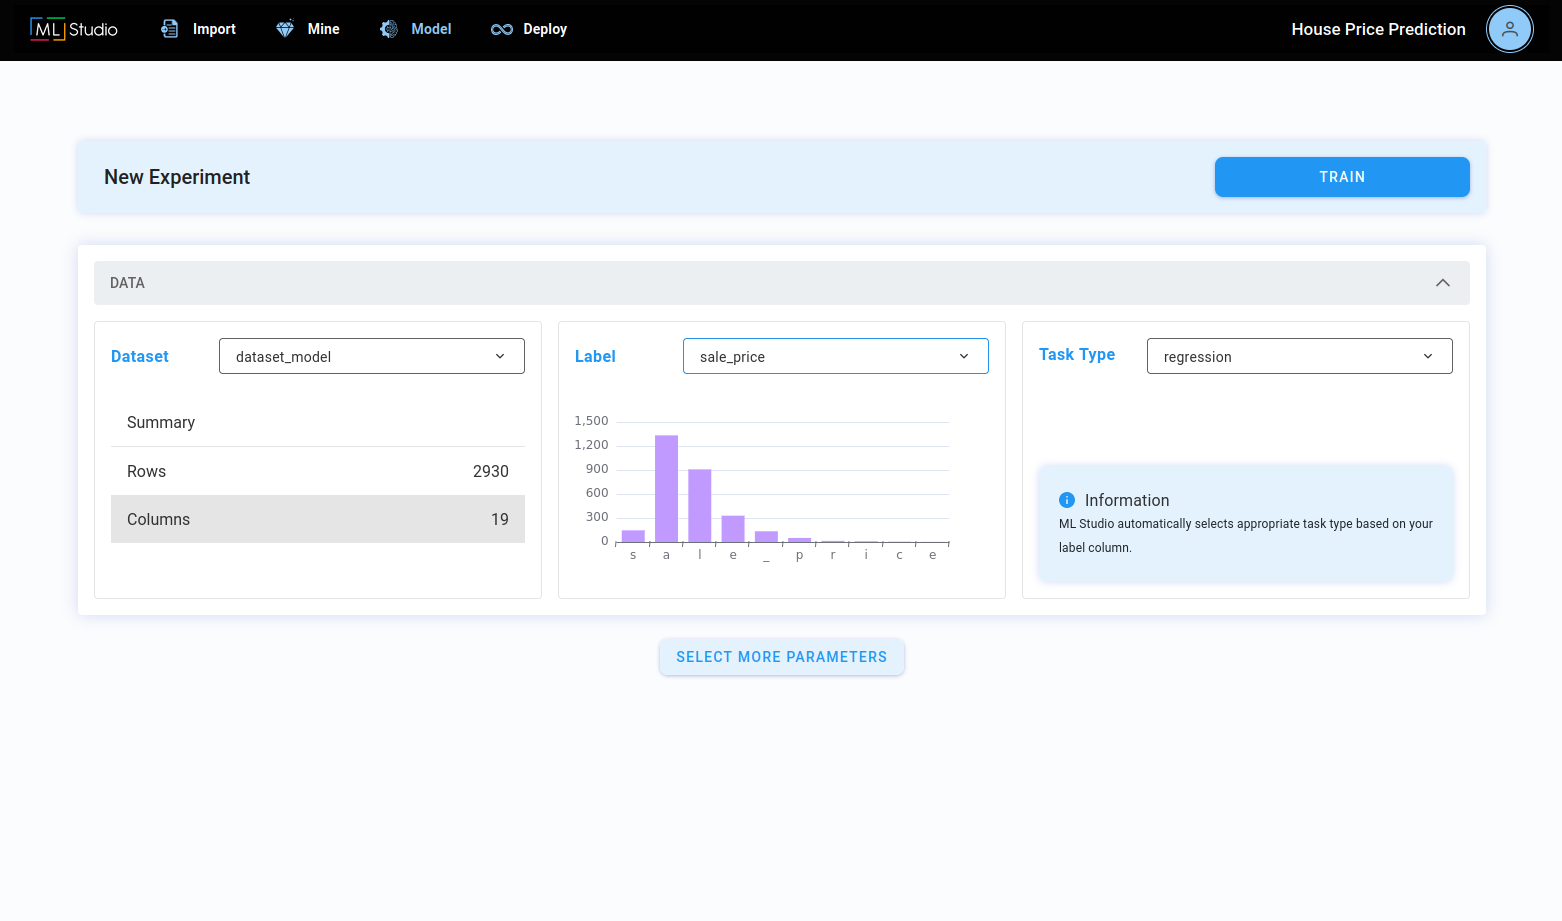The width and height of the screenshot is (1562, 921).
Task: Open the regression task type dropdown
Action: tap(1300, 356)
